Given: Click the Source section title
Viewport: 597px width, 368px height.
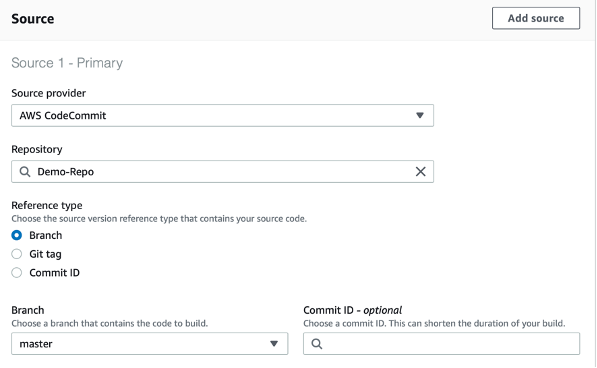Looking at the screenshot, I should click(33, 19).
